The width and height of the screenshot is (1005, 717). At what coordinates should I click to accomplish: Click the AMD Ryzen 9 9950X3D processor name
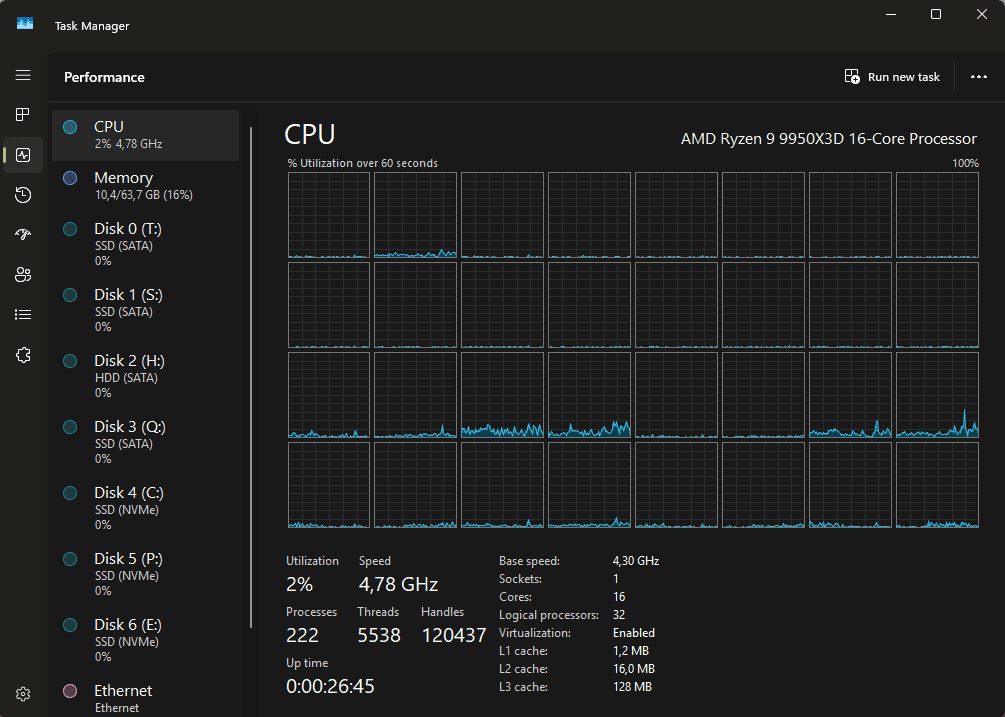(829, 139)
